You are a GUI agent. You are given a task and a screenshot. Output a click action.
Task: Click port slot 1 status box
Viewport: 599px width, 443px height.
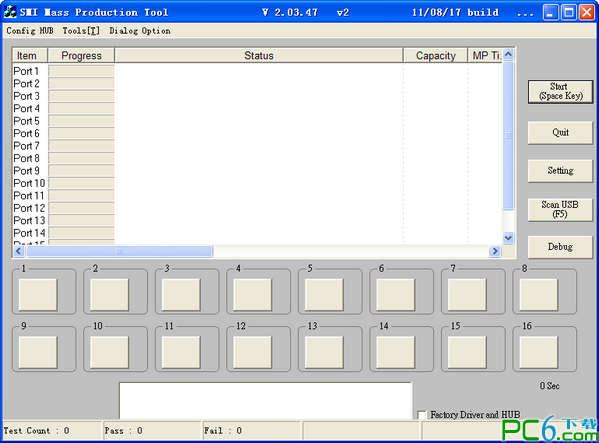click(38, 294)
